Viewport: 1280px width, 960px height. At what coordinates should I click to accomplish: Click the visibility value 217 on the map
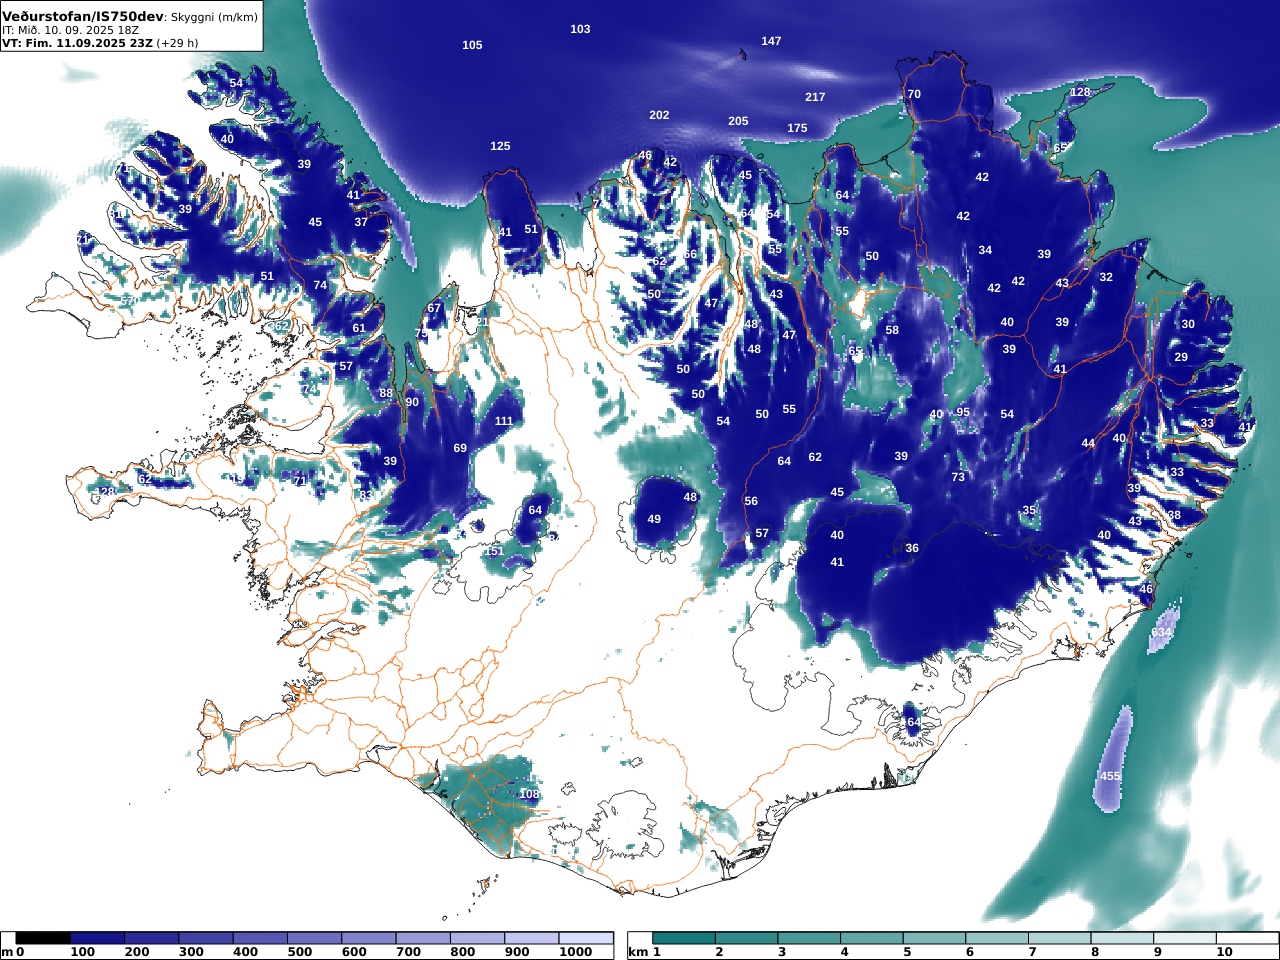[x=815, y=97]
